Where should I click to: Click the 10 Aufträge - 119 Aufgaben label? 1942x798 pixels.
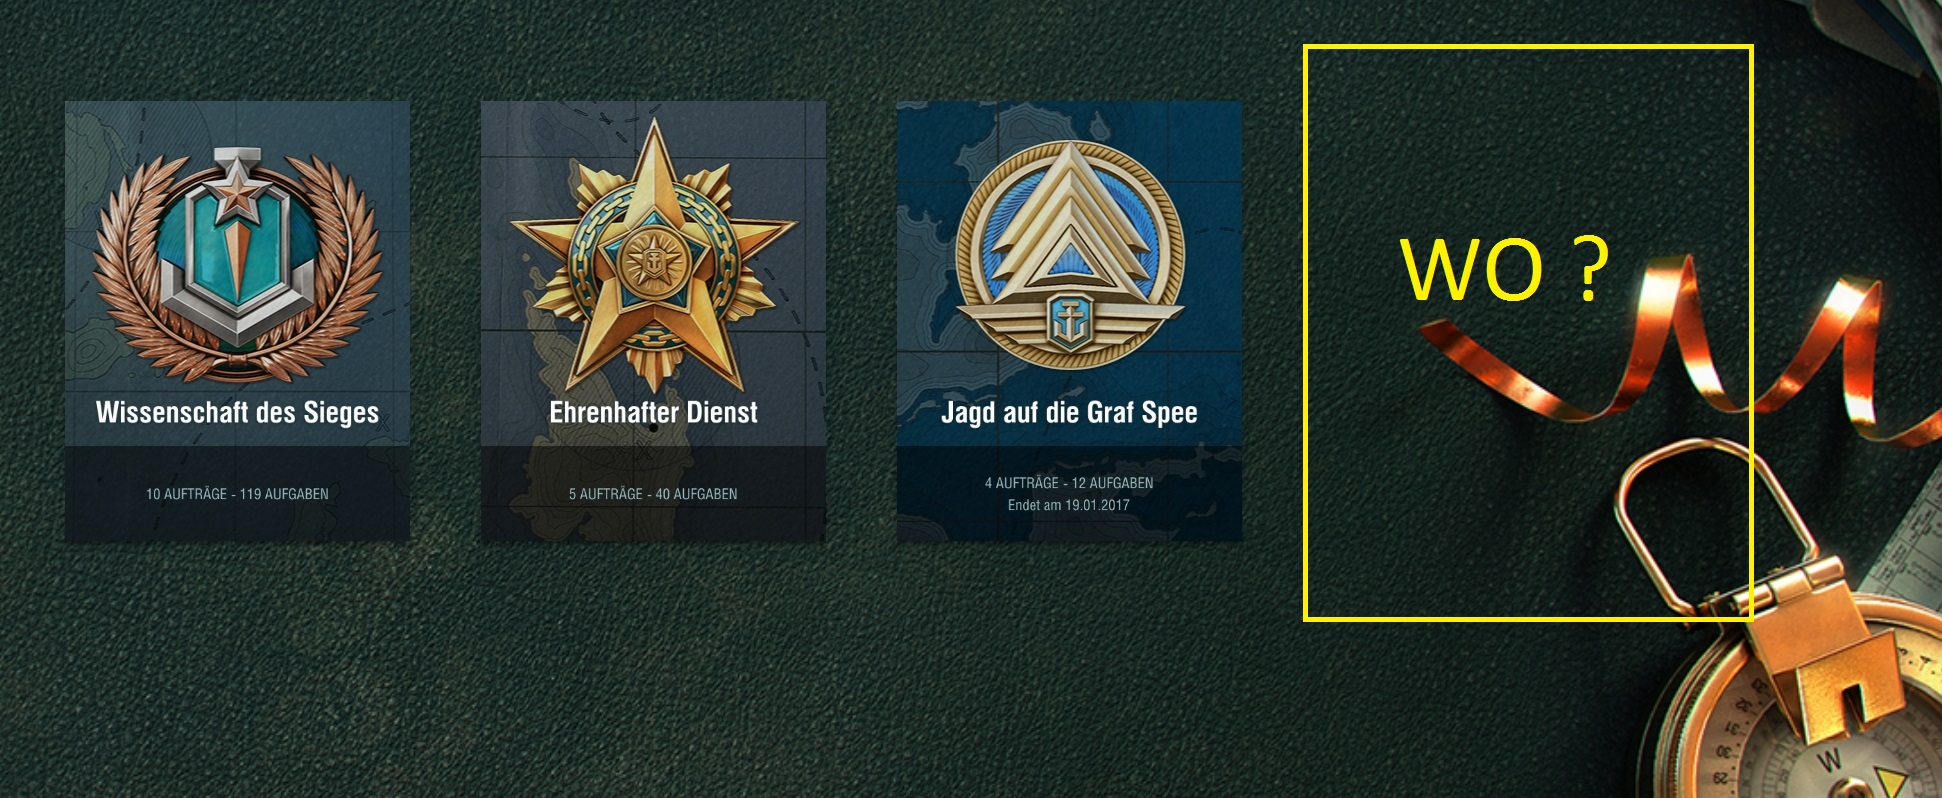point(237,494)
